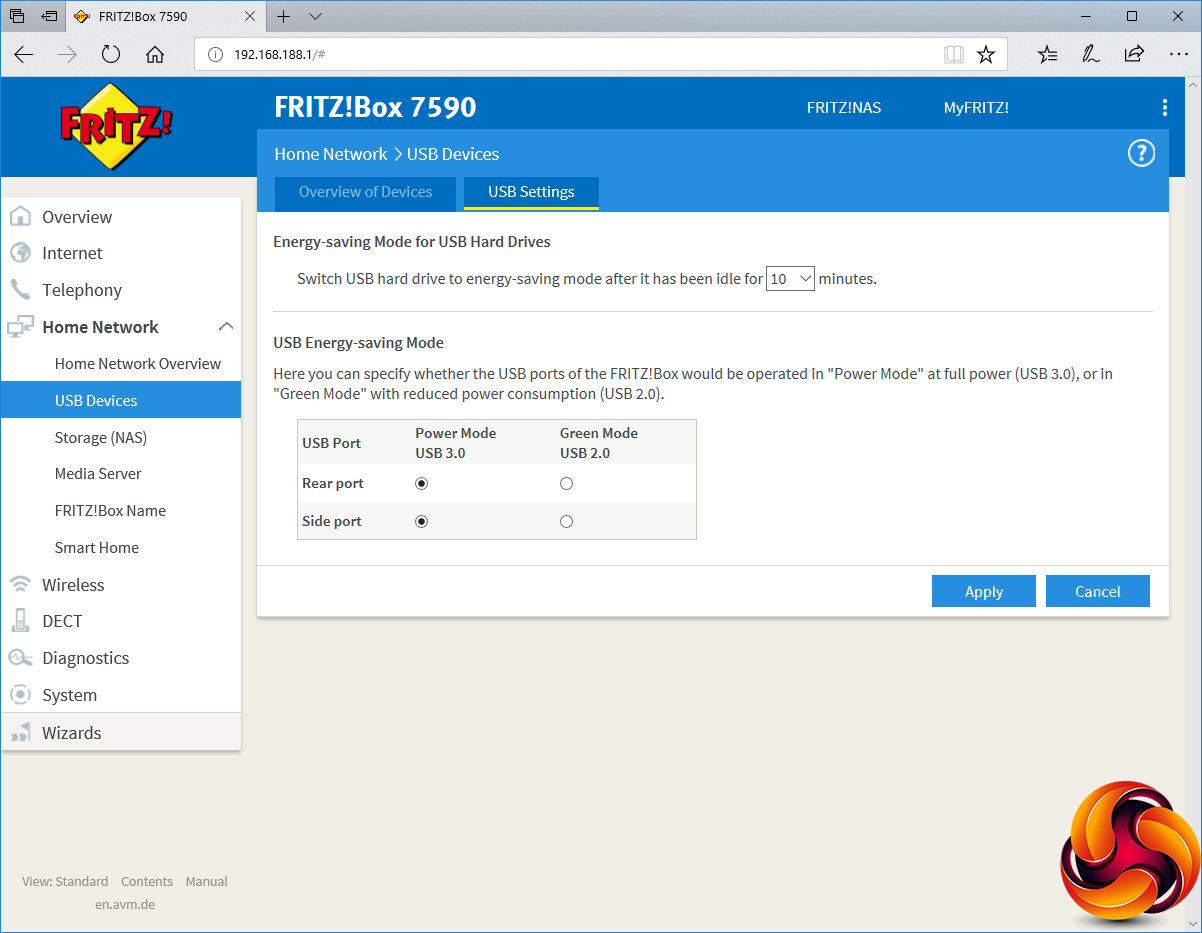
Task: Select Green Mode for Rear port
Action: (566, 483)
